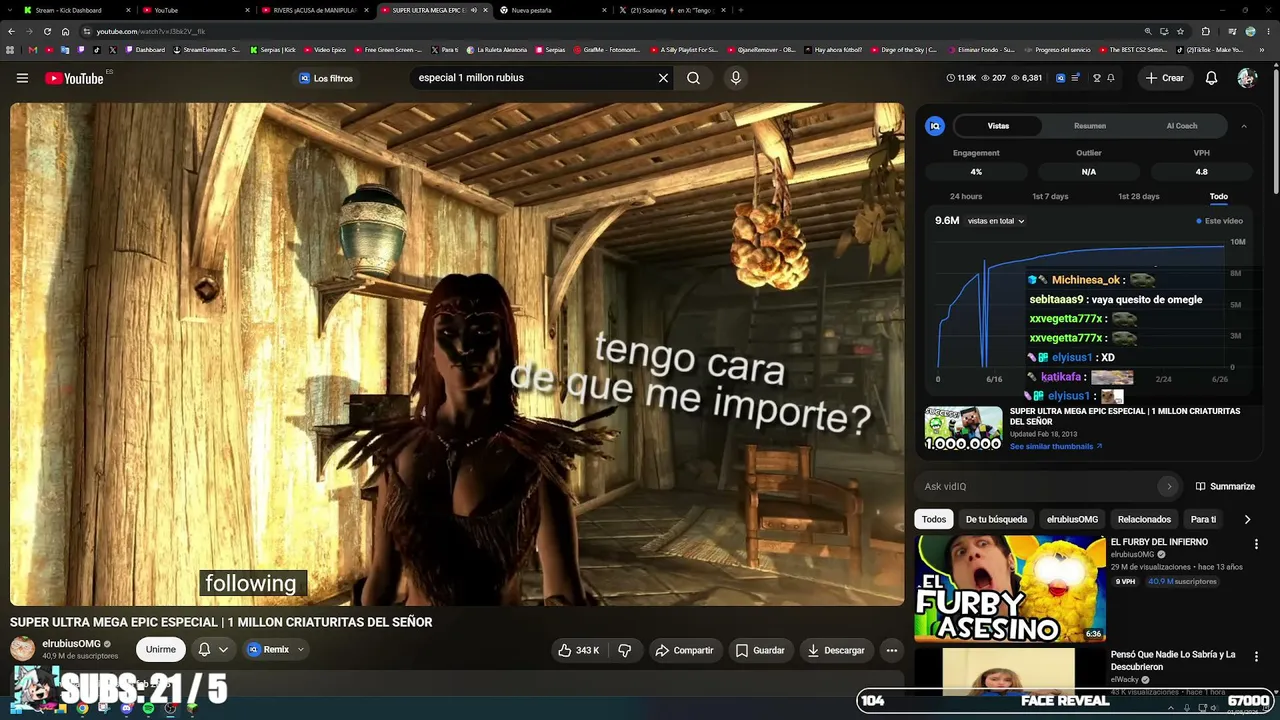This screenshot has width=1280, height=720.
Task: Open the vidIQ toolbar extension icon
Action: pos(1061,78)
